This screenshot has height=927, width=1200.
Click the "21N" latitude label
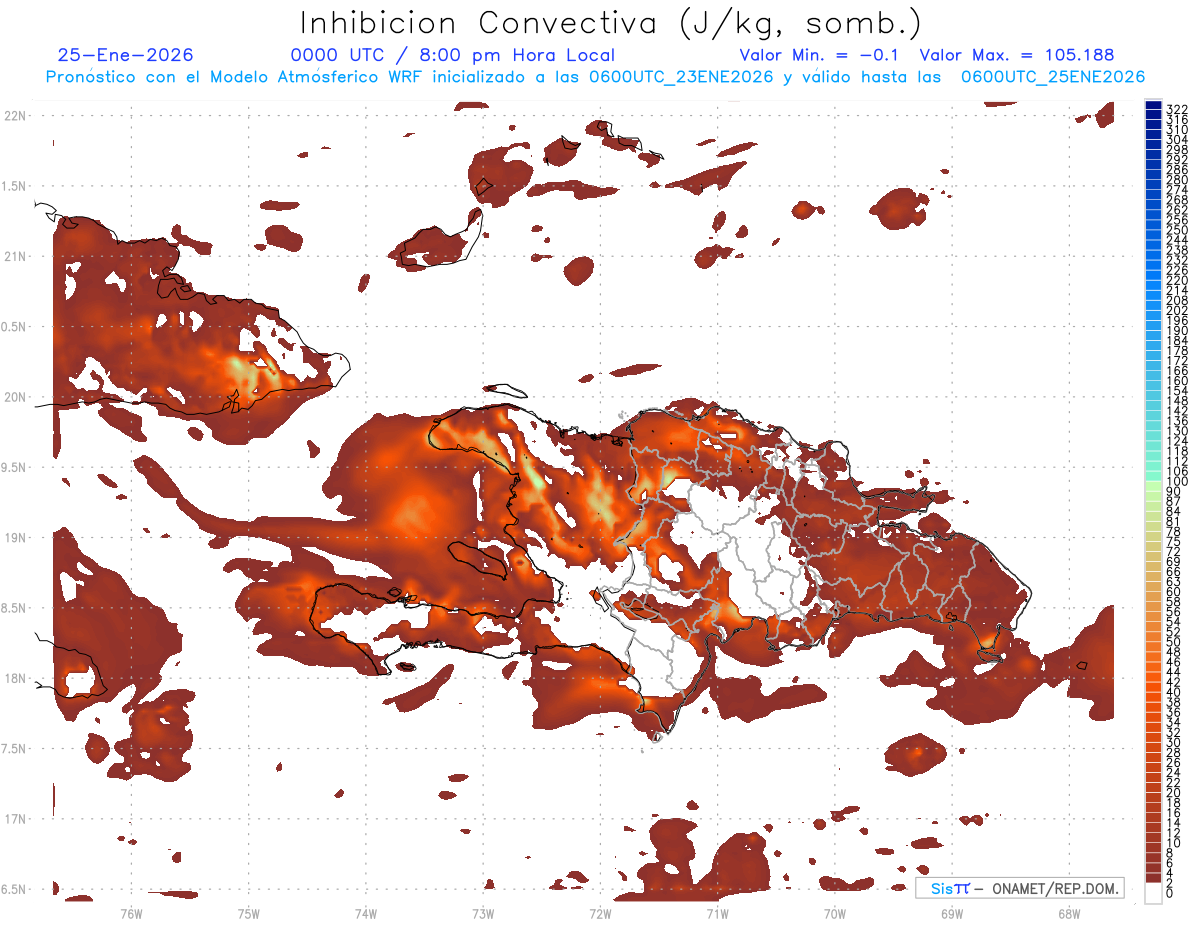pos(16,256)
